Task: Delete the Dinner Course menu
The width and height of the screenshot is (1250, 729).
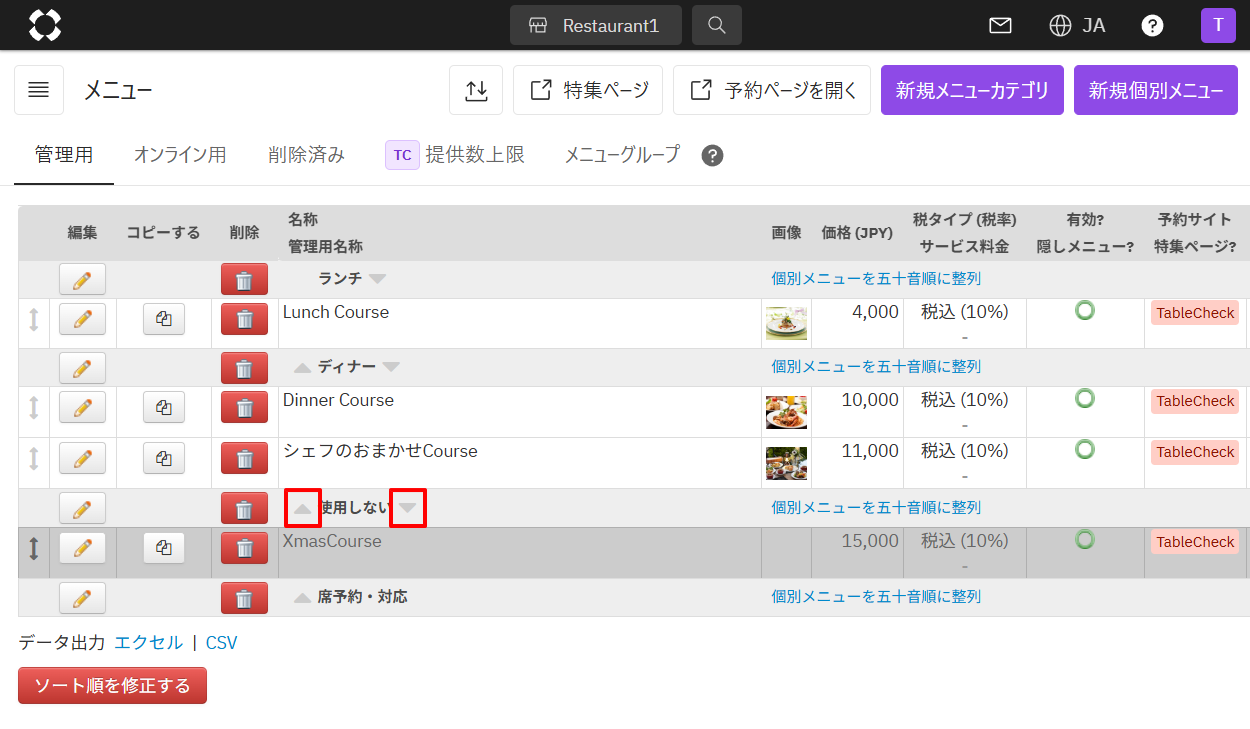Action: tap(244, 407)
